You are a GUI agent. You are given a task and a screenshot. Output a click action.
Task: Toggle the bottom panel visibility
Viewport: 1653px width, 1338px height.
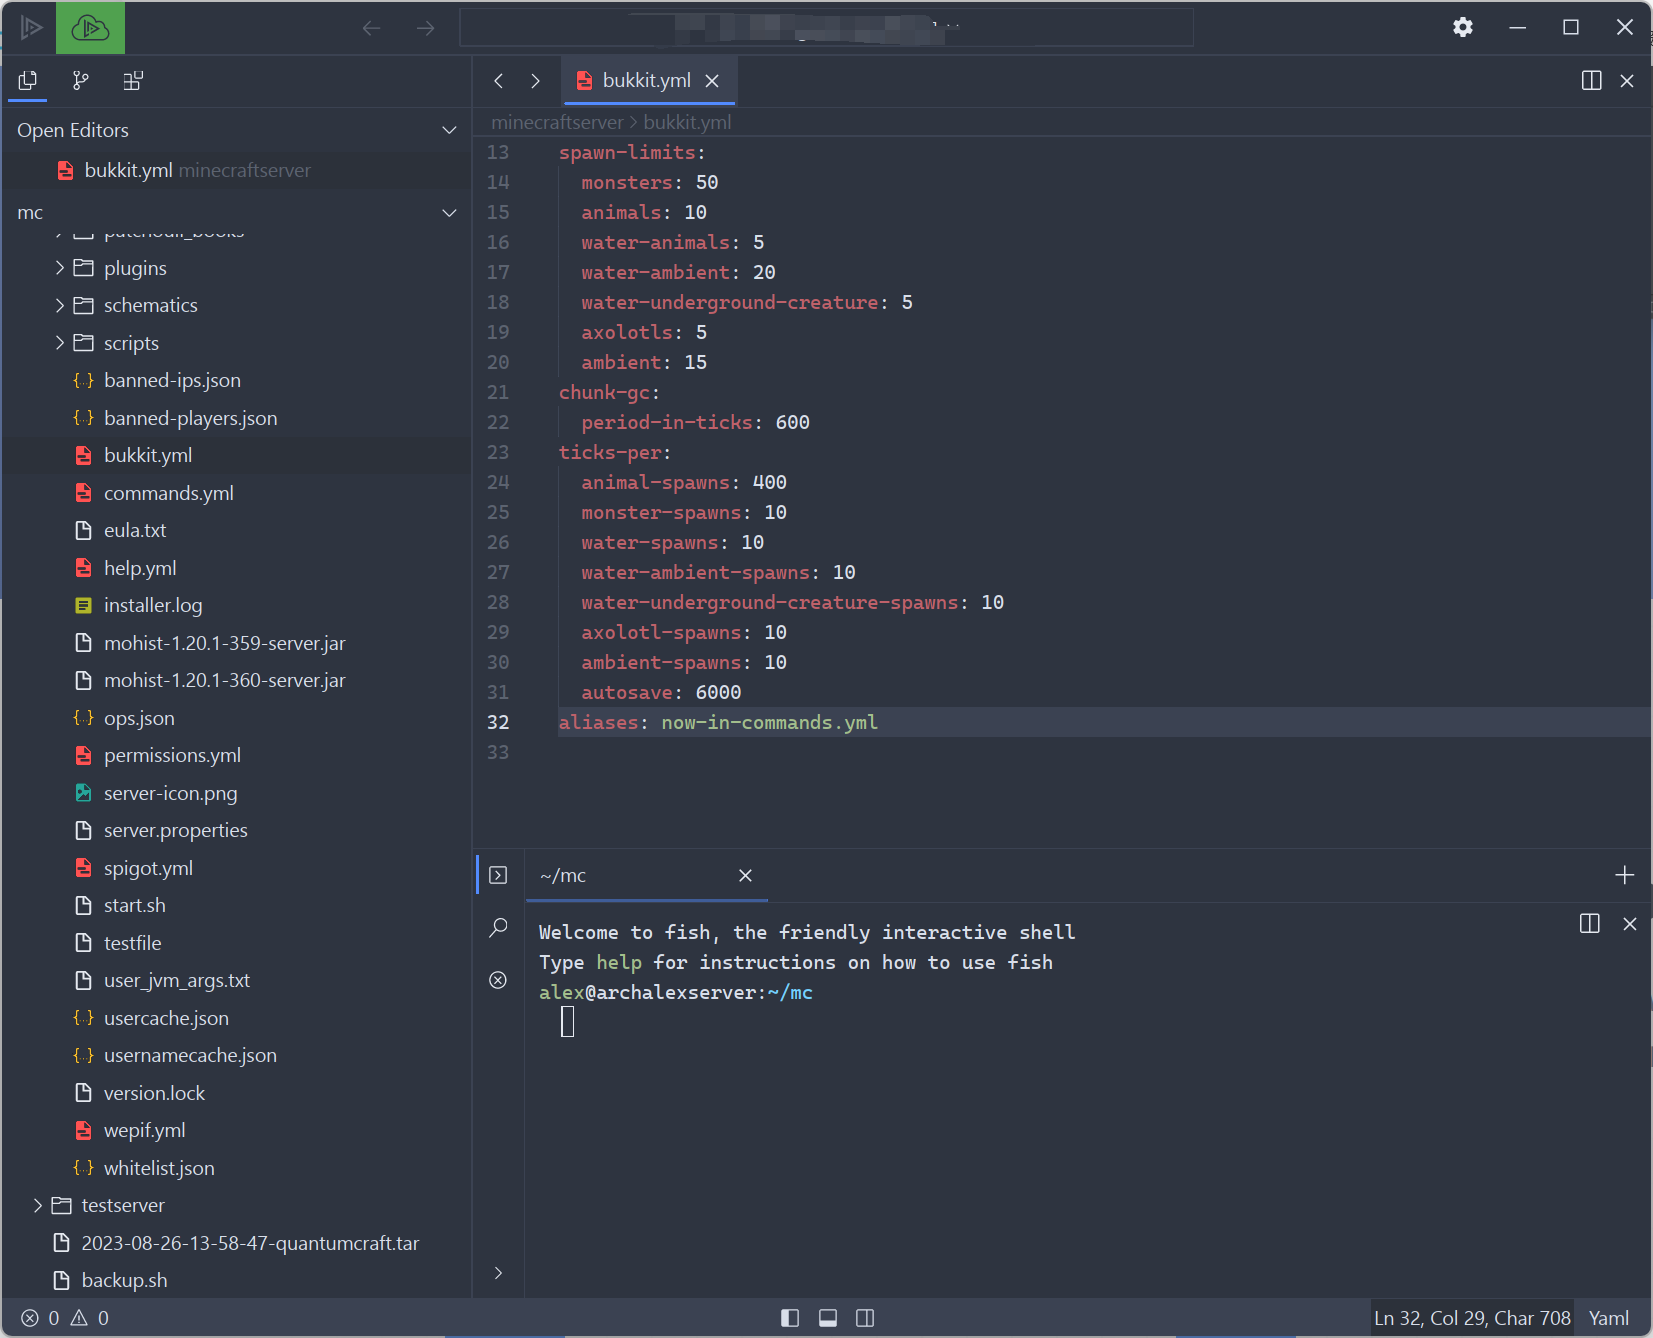(827, 1318)
